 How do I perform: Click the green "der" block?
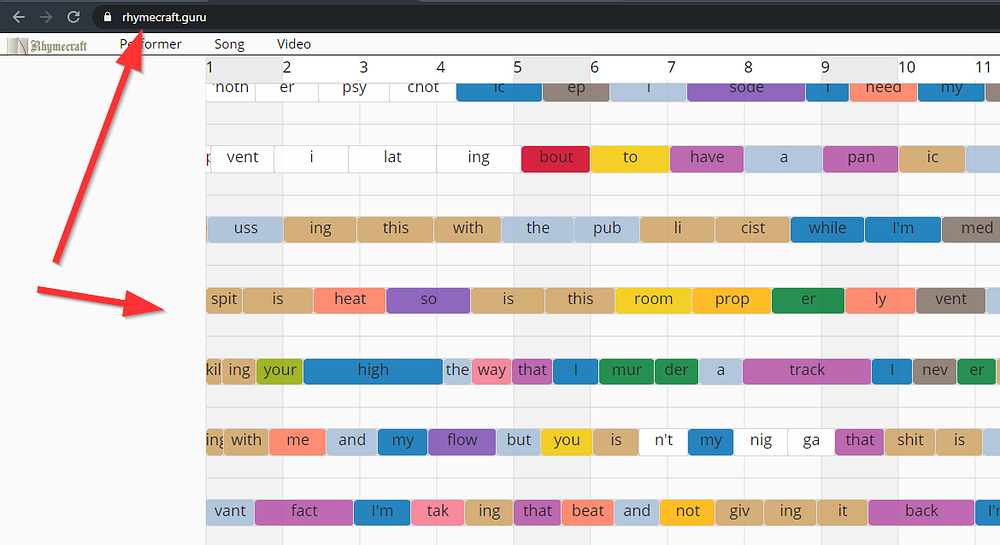pyautogui.click(x=676, y=371)
